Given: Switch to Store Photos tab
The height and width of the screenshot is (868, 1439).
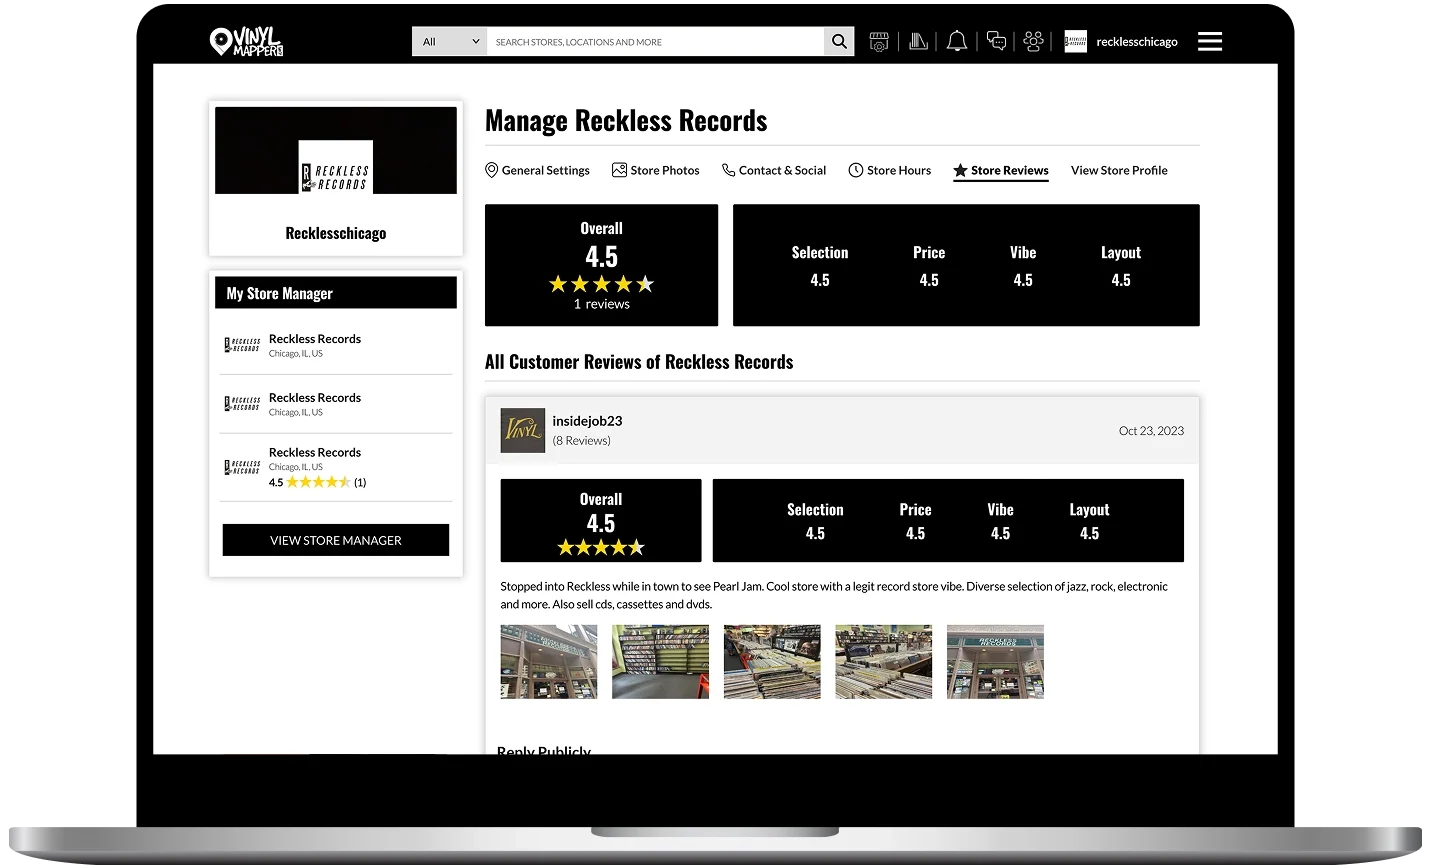Looking at the screenshot, I should [656, 170].
